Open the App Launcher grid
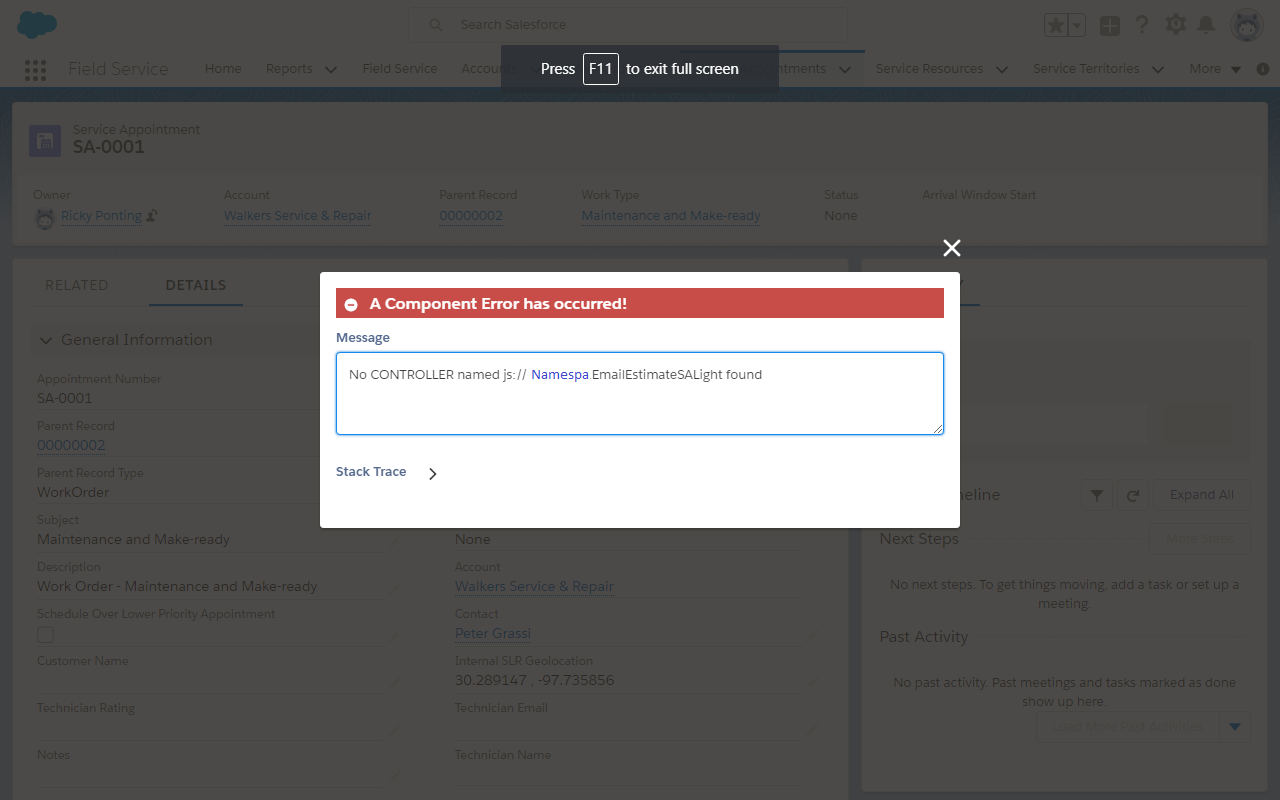The height and width of the screenshot is (800, 1280). click(35, 69)
